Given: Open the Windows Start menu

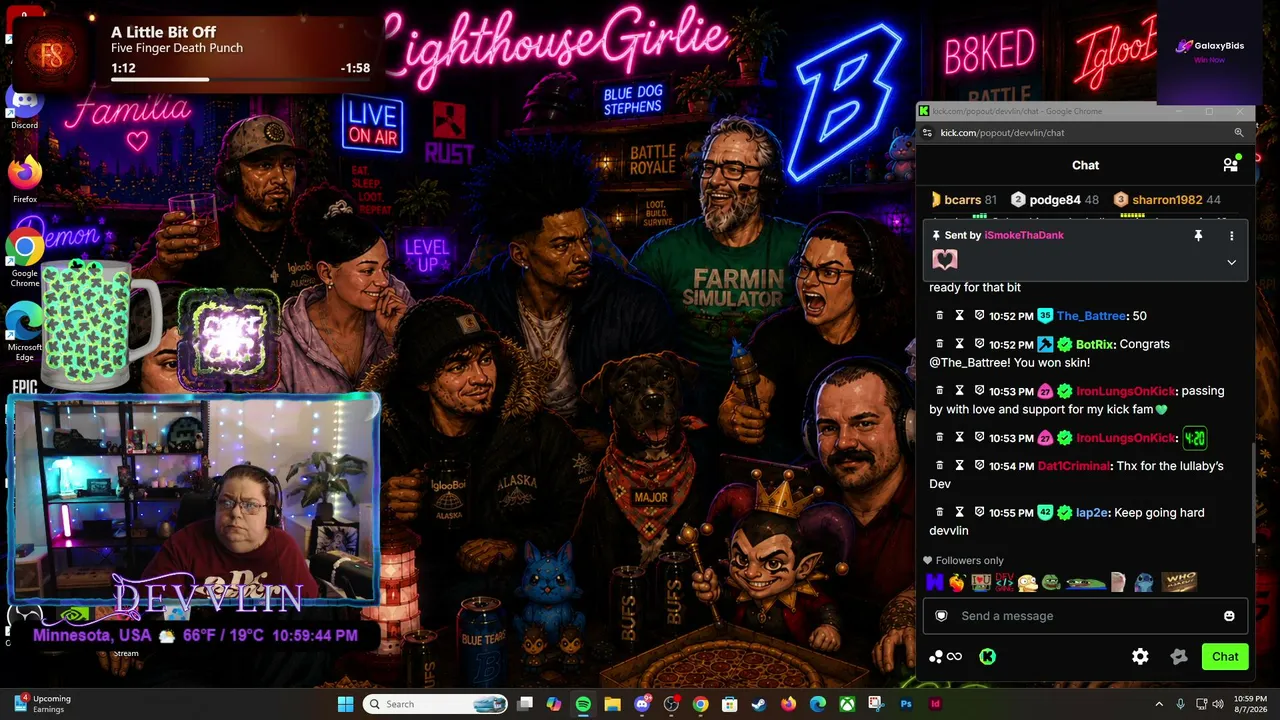Looking at the screenshot, I should point(345,704).
